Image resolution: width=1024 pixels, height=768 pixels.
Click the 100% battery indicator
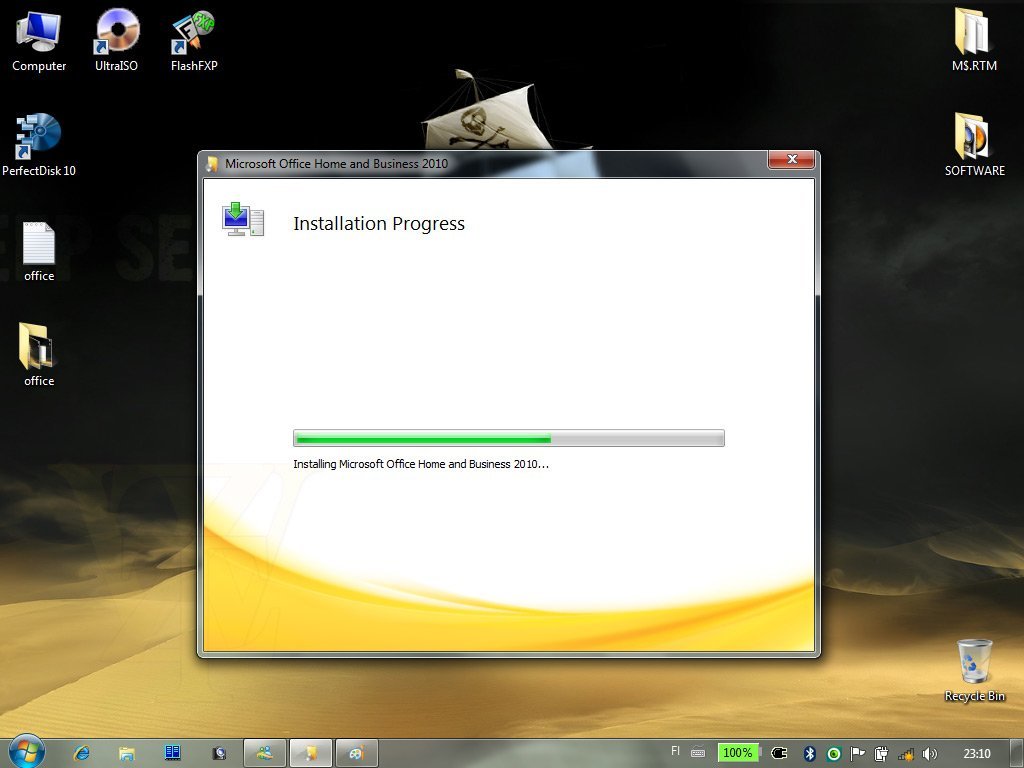tap(739, 753)
